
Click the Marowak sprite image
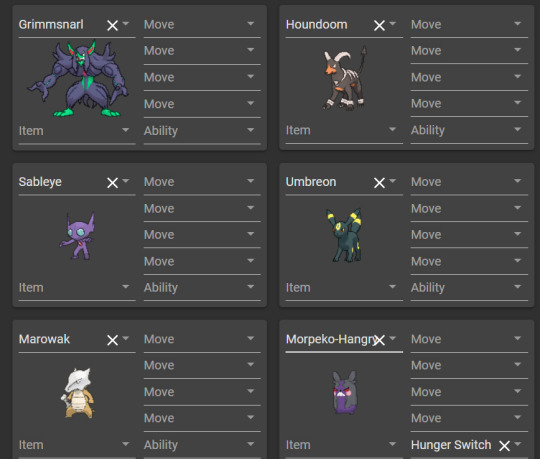point(78,393)
